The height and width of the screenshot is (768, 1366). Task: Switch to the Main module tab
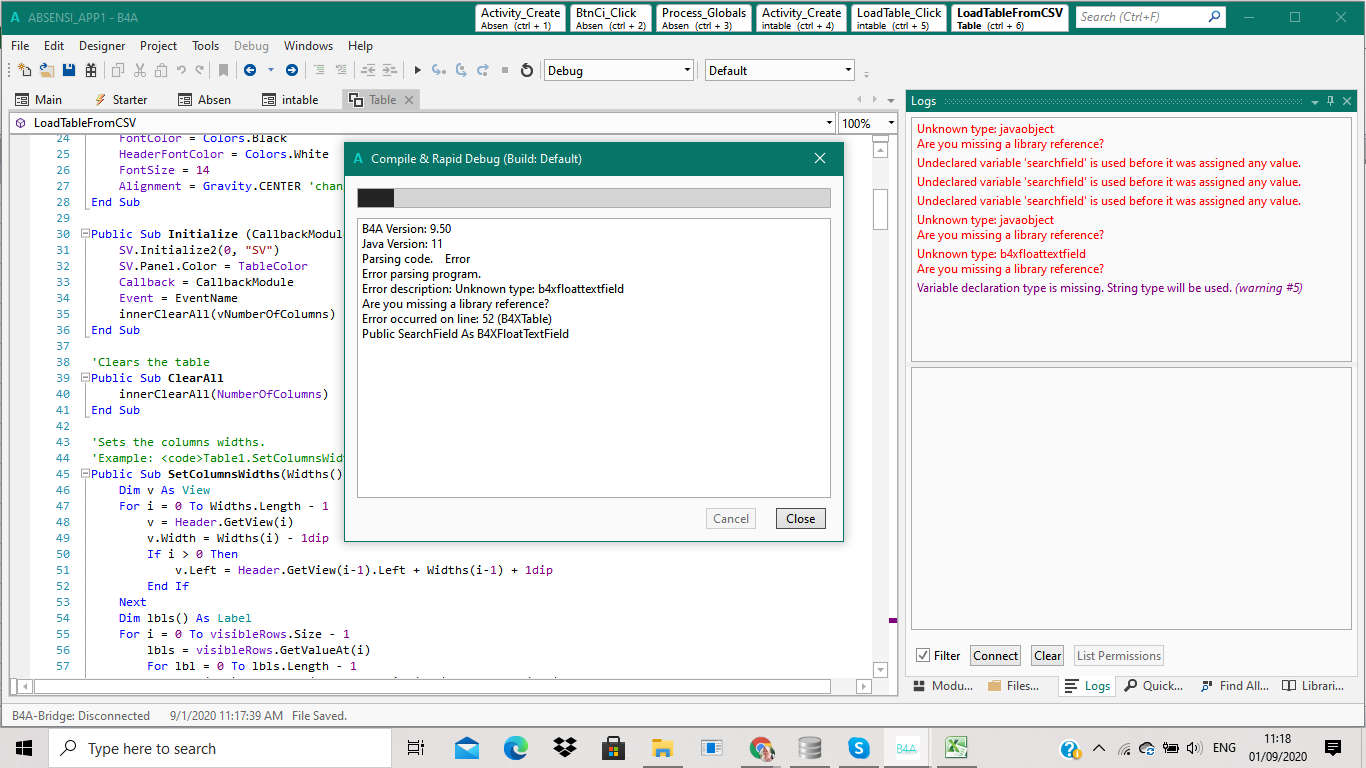[x=38, y=100]
